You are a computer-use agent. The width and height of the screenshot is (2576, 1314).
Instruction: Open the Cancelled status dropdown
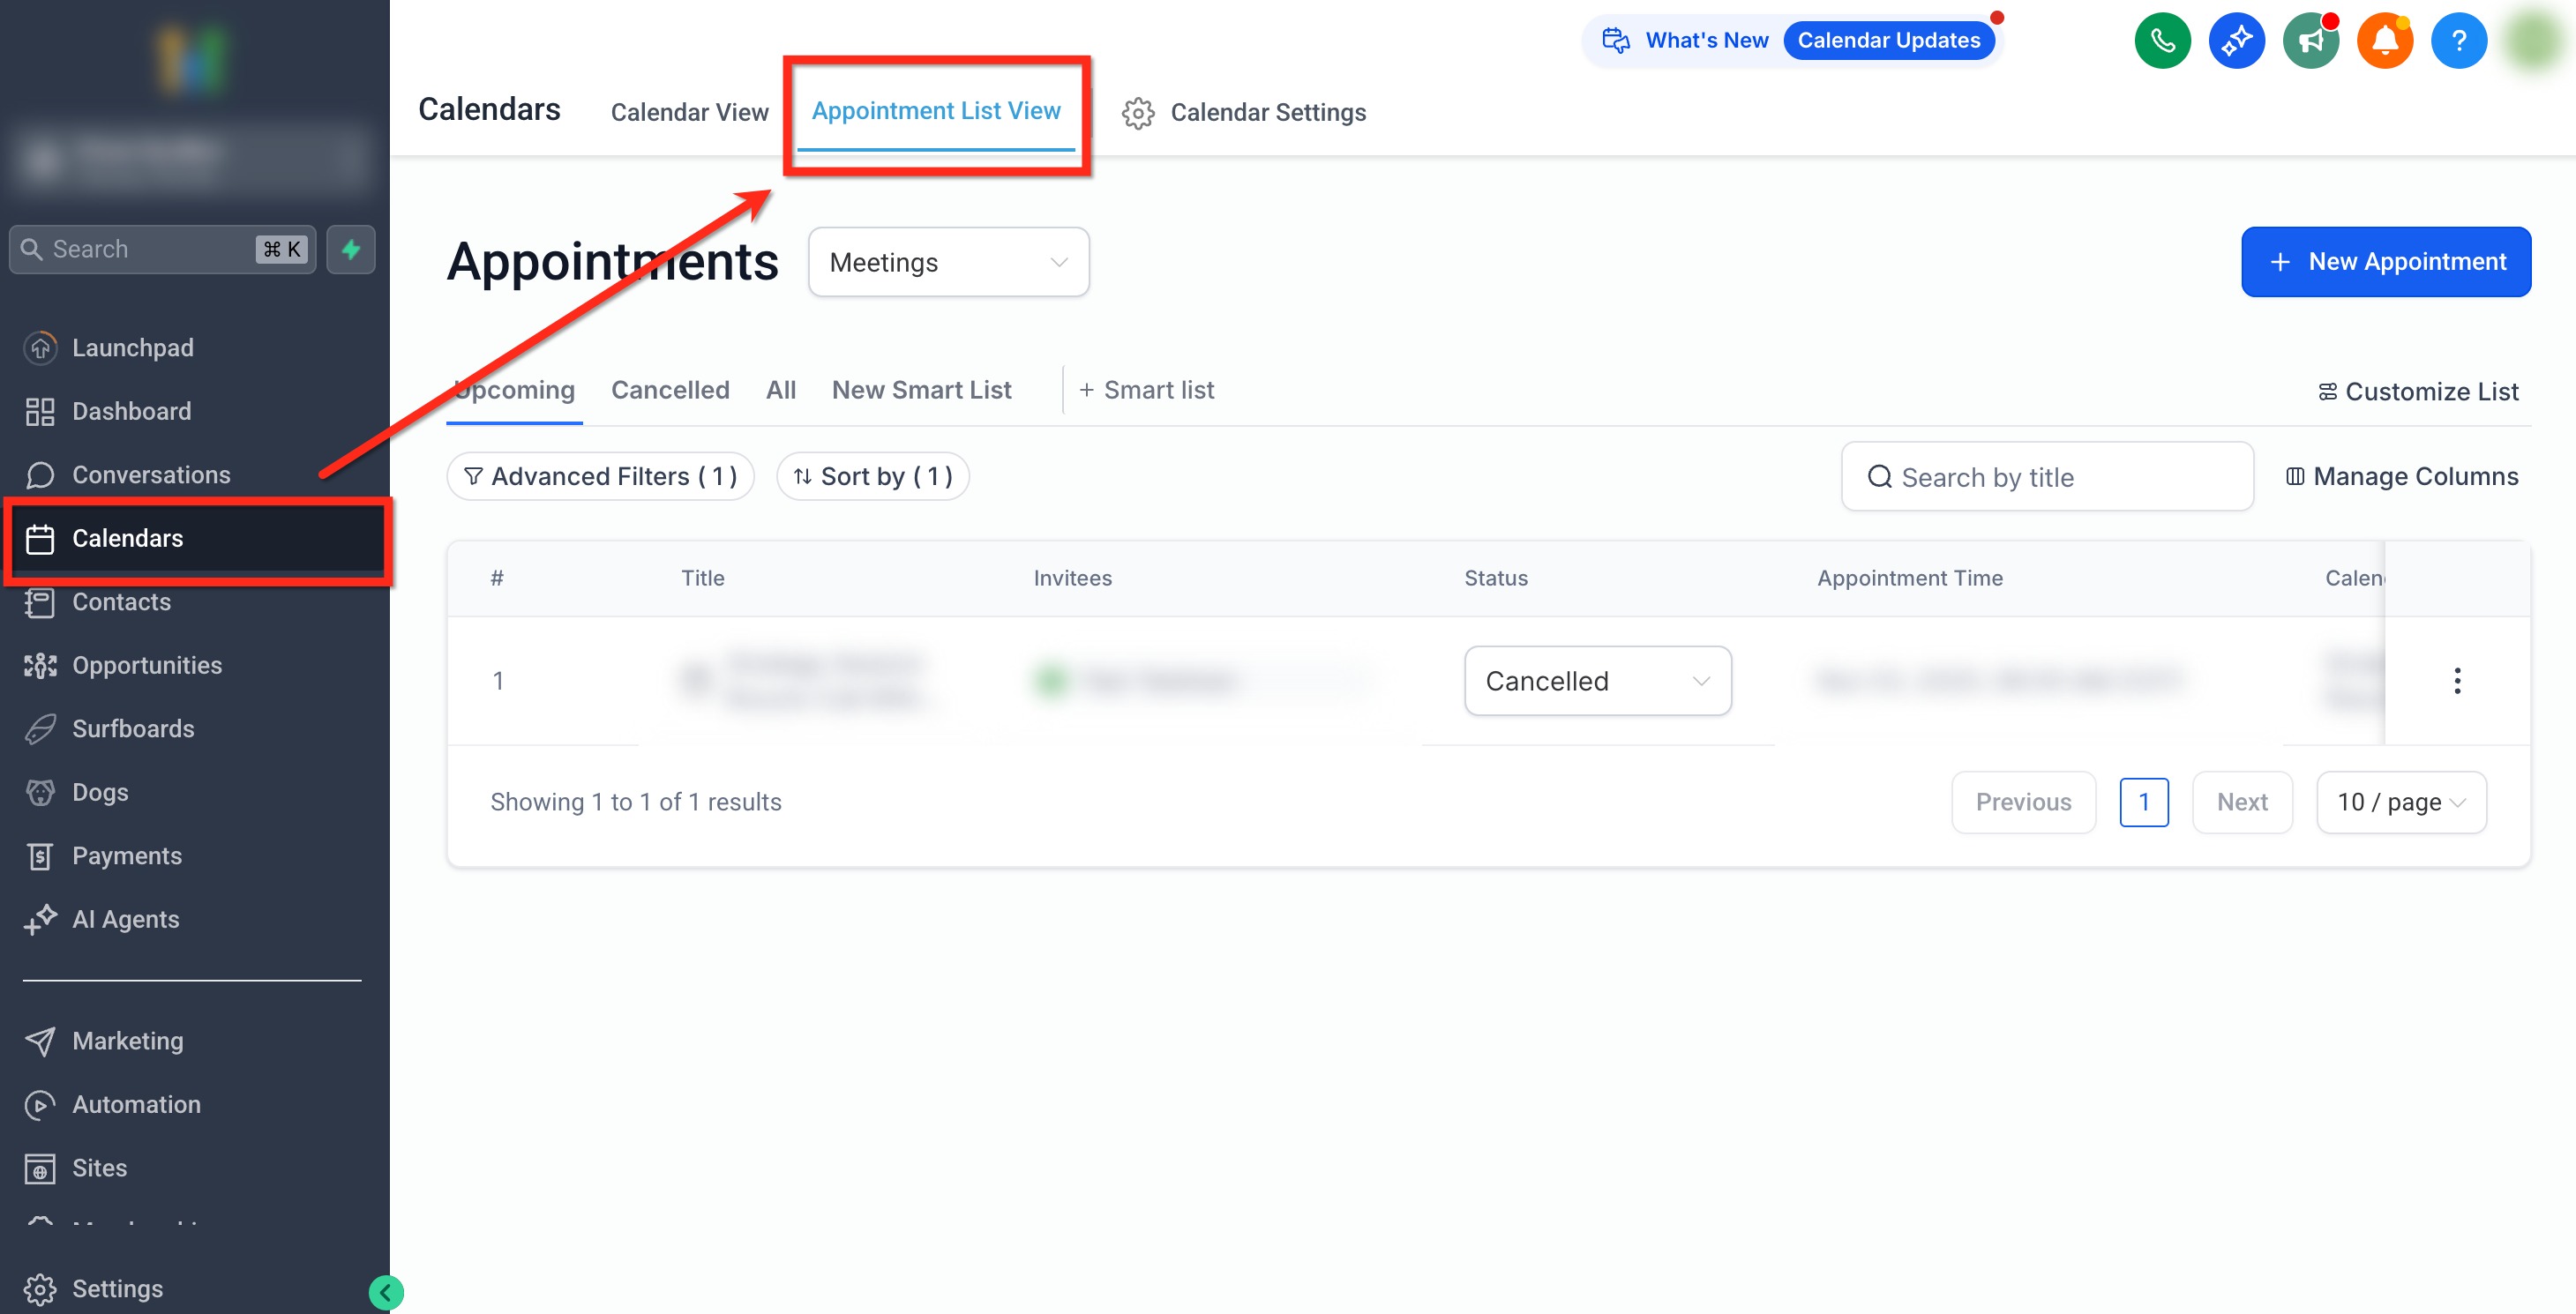click(x=1597, y=681)
